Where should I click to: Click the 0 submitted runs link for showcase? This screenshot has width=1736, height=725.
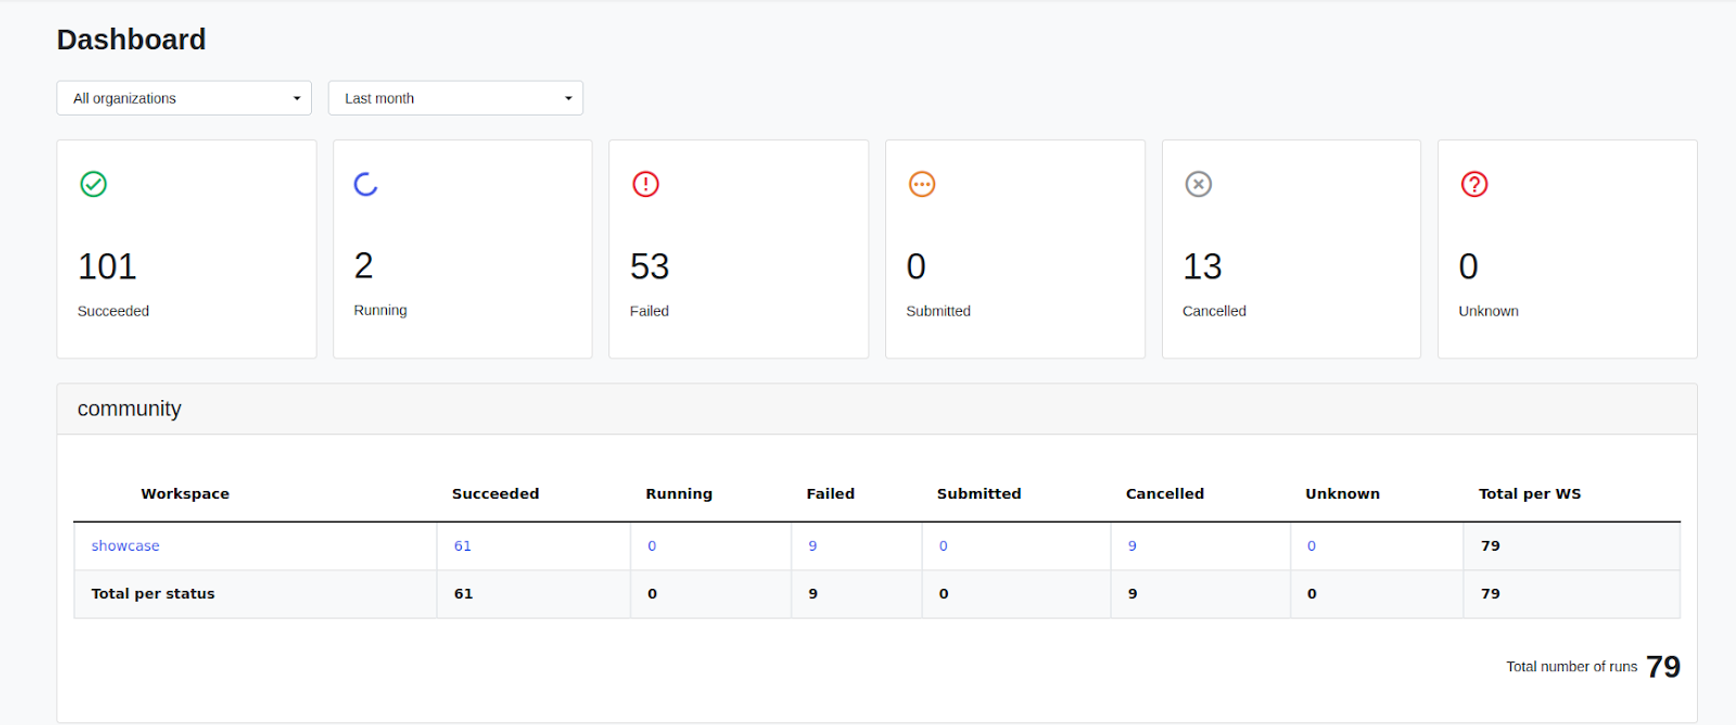943,546
